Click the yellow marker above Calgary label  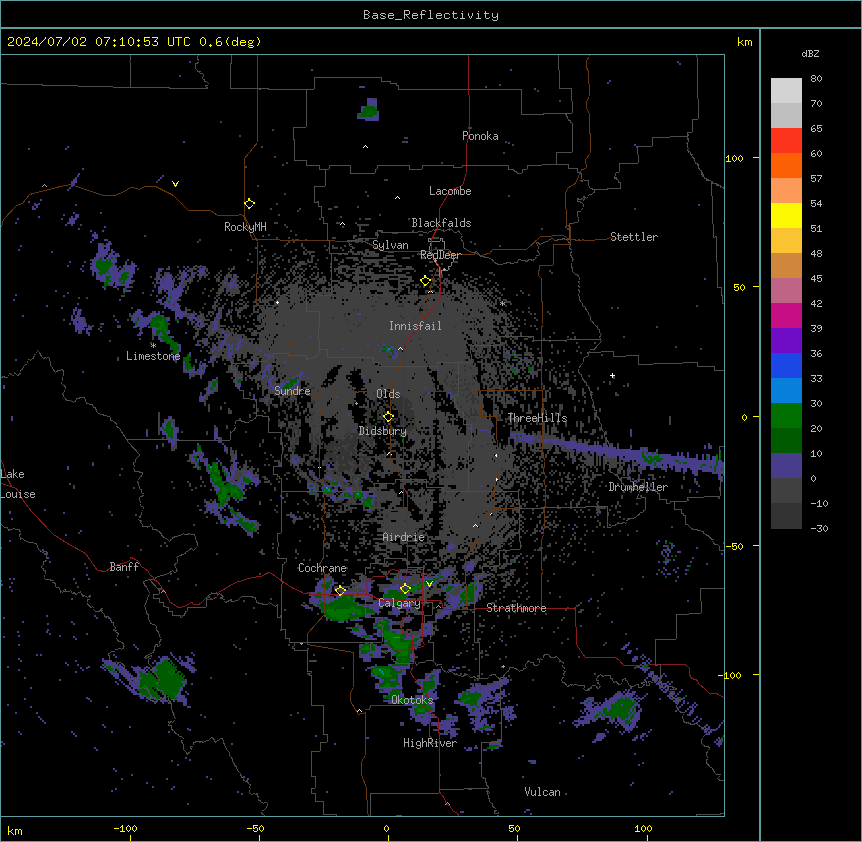tap(405, 589)
